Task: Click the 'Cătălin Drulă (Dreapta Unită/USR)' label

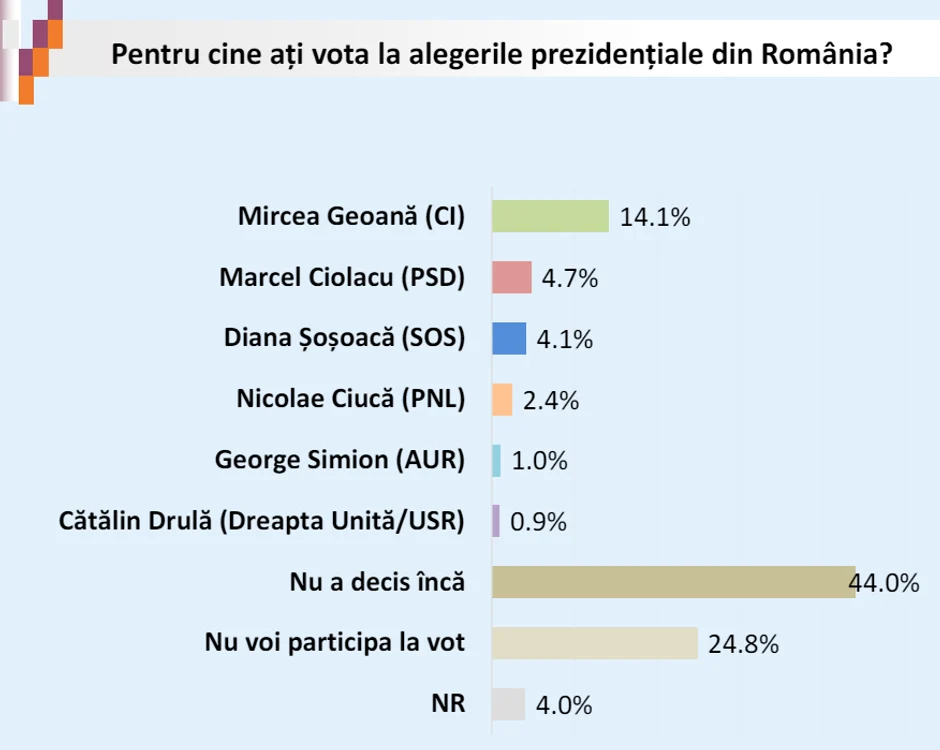Action: [x=262, y=521]
